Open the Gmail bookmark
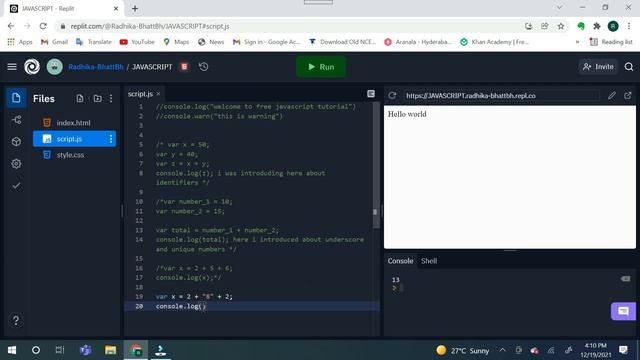640x360 pixels. 54,42
